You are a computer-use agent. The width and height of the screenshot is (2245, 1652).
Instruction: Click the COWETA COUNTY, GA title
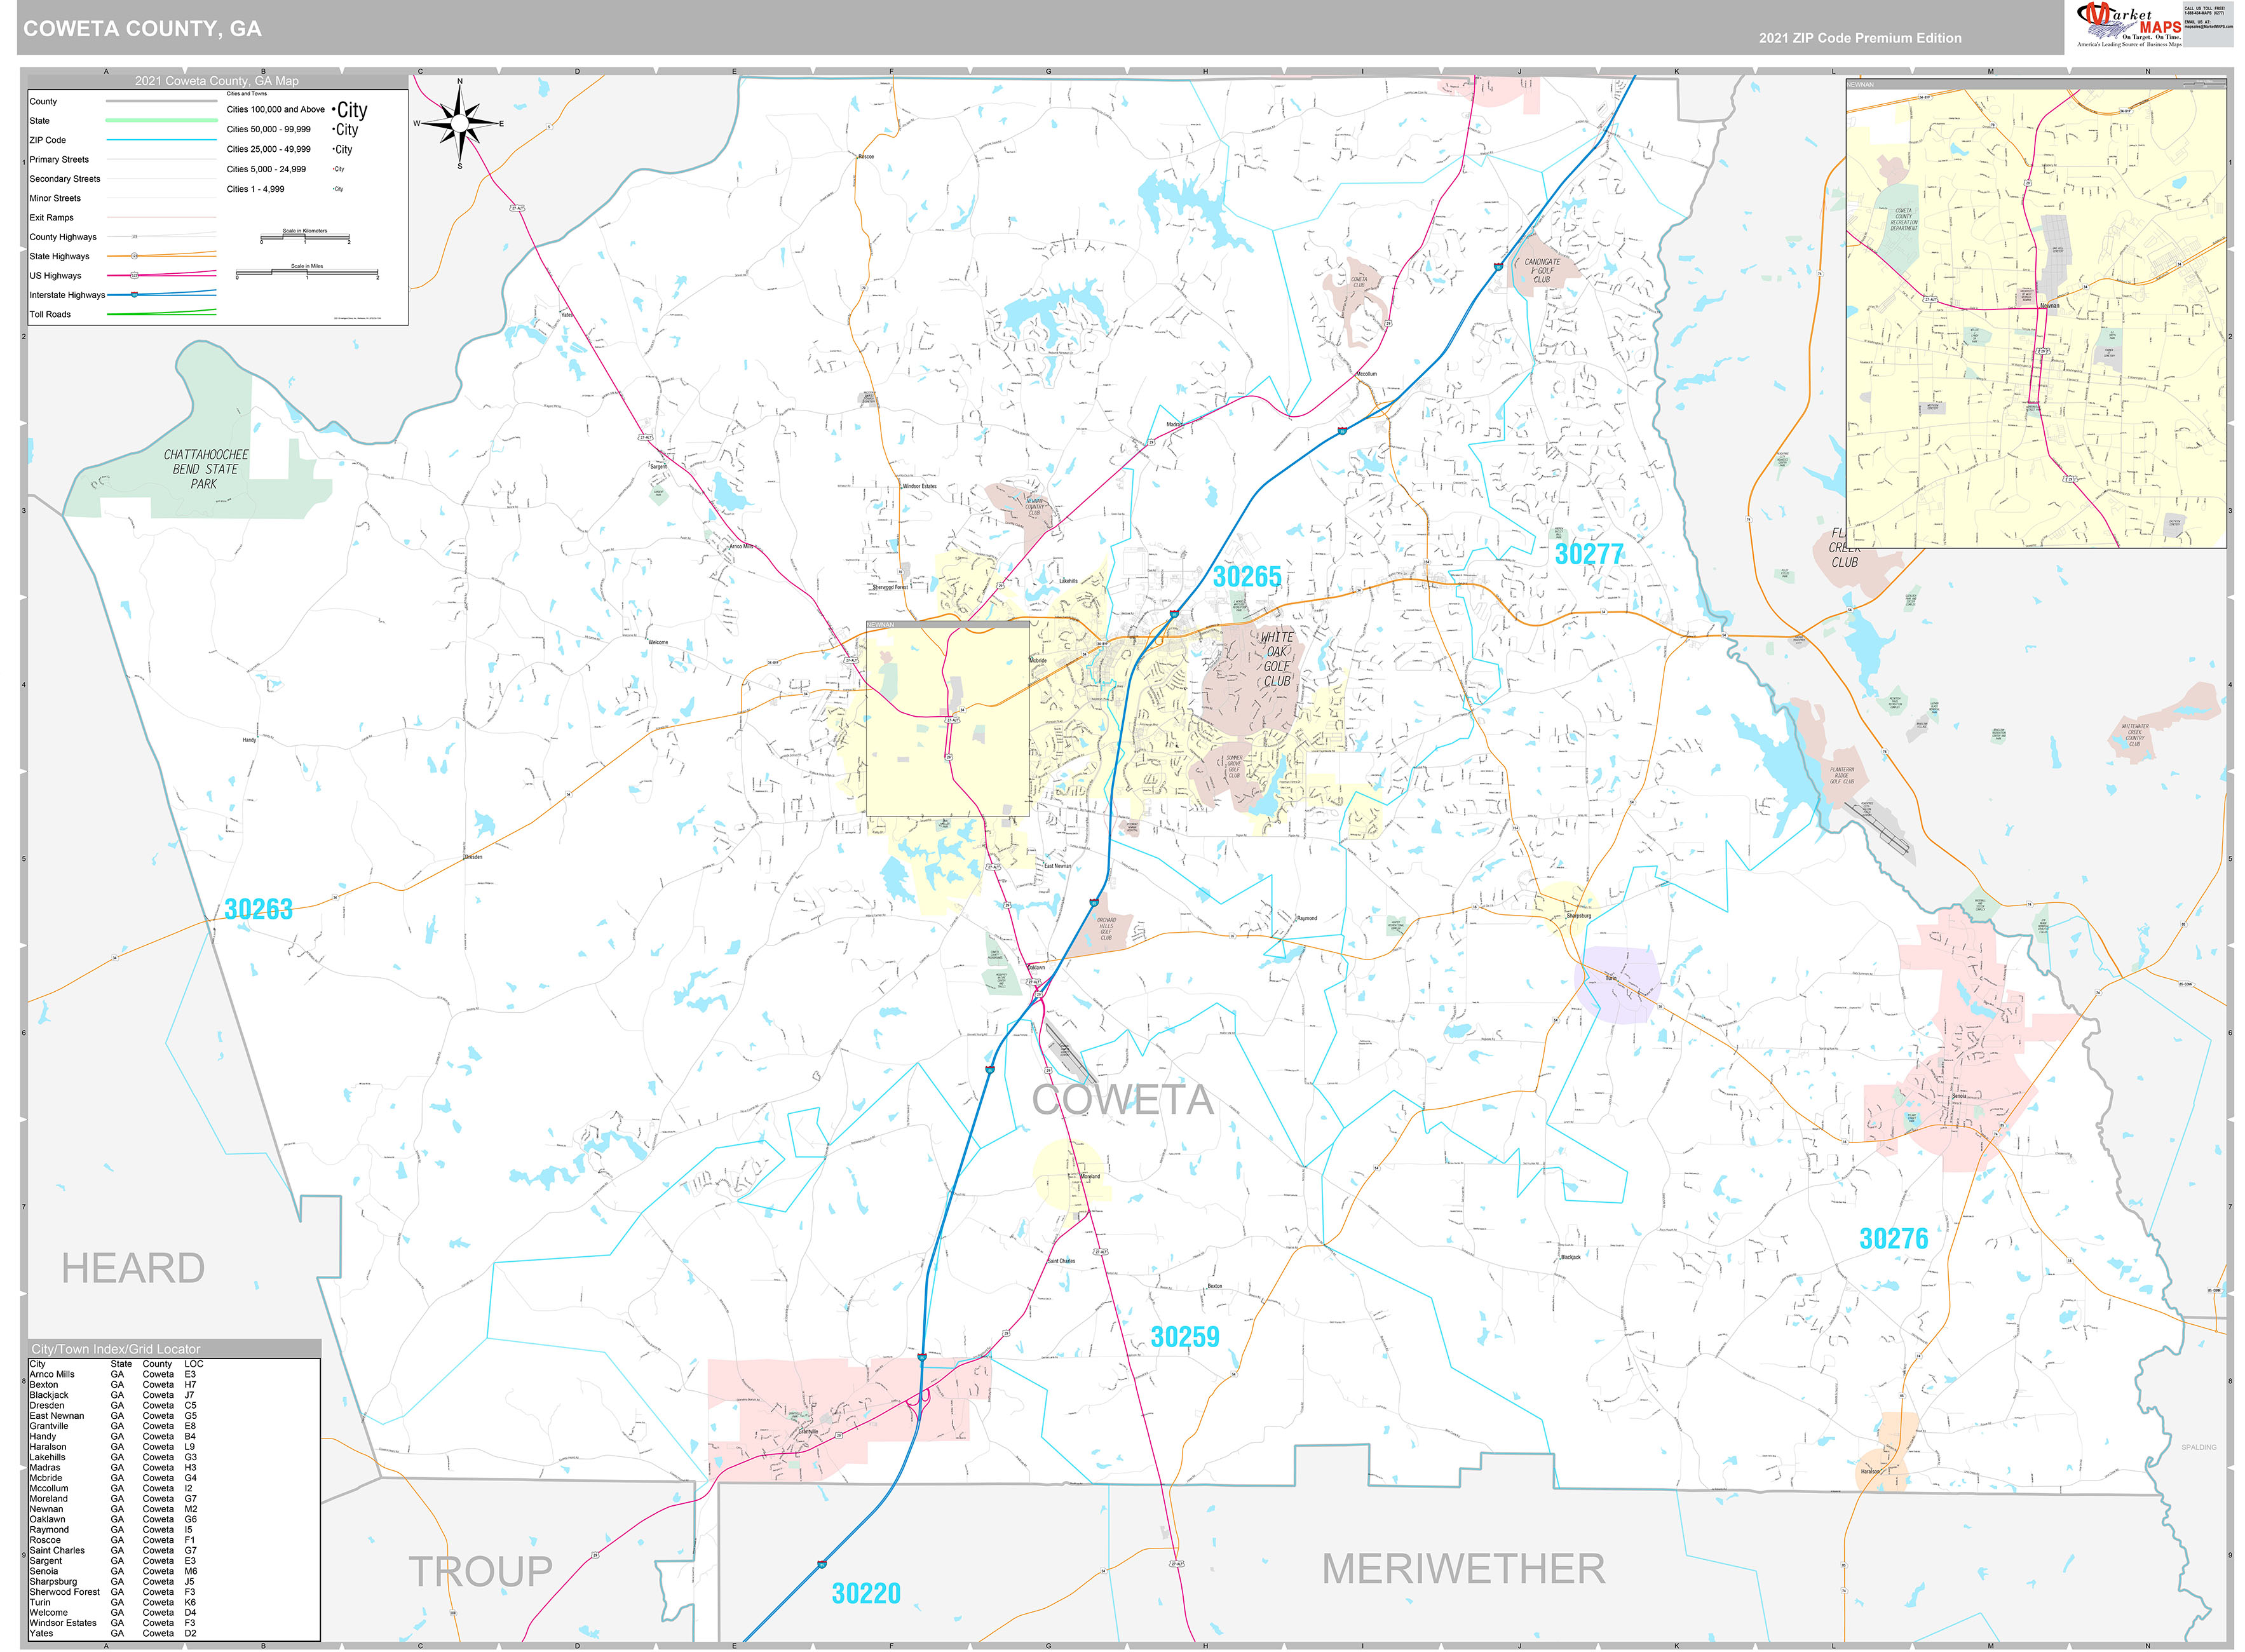click(x=143, y=29)
